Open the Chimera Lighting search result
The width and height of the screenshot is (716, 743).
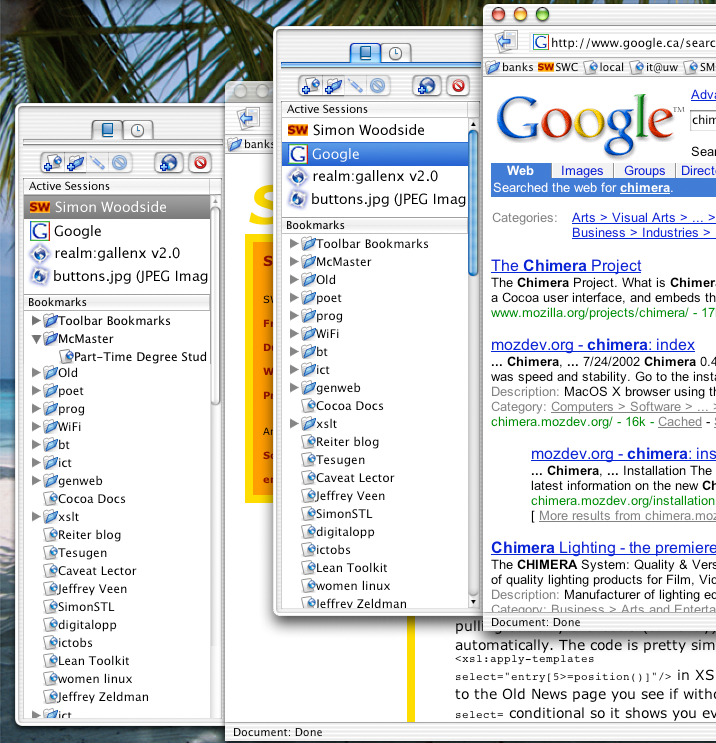(x=603, y=548)
